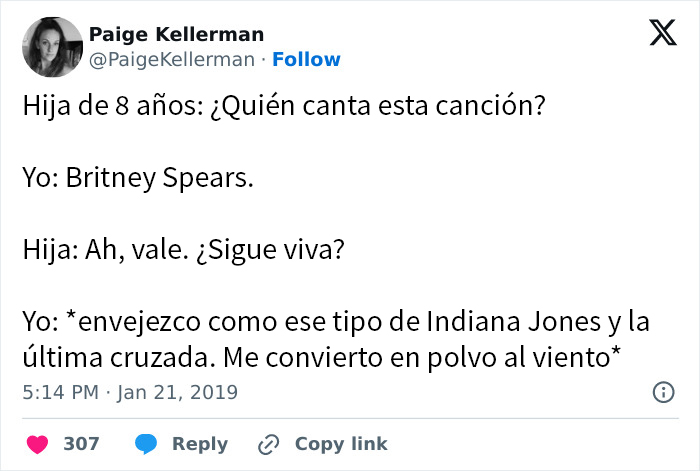Select the Copy link text
Screen dimensions: 700x471
[x=340, y=443]
